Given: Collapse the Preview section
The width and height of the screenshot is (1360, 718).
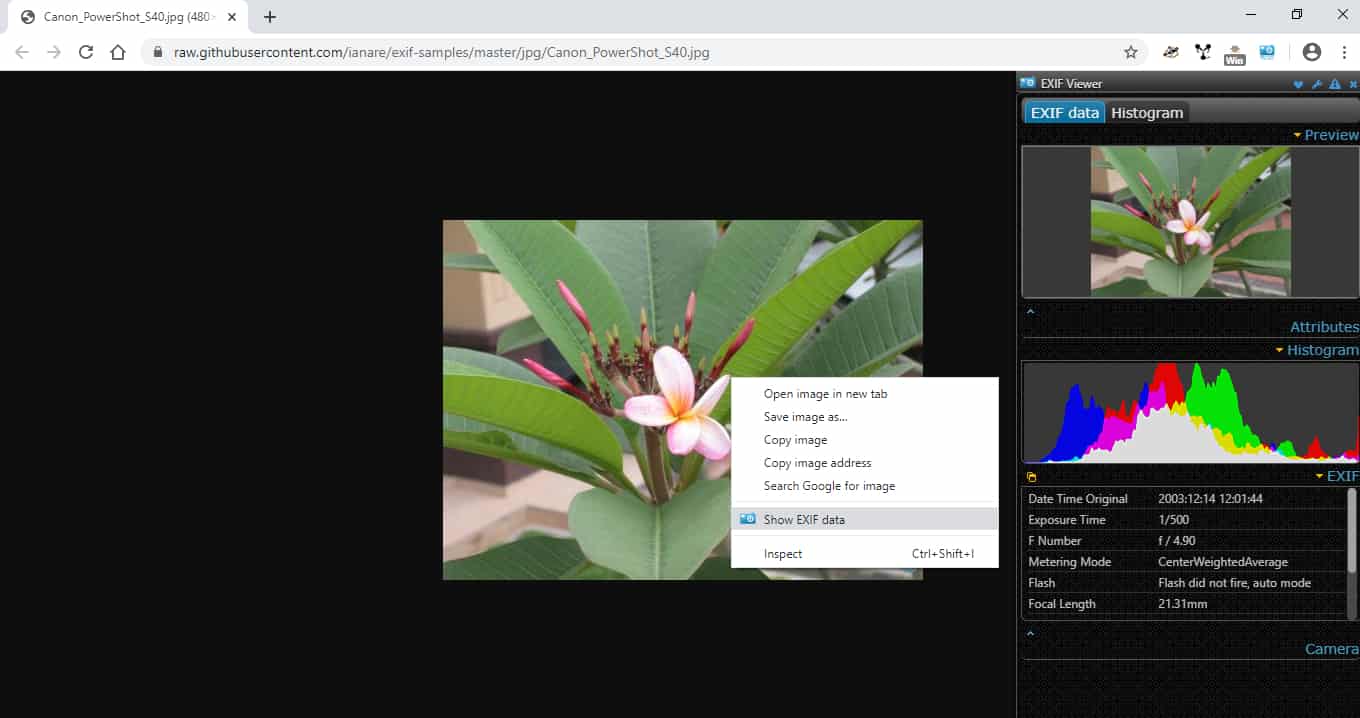Looking at the screenshot, I should [x=1326, y=135].
